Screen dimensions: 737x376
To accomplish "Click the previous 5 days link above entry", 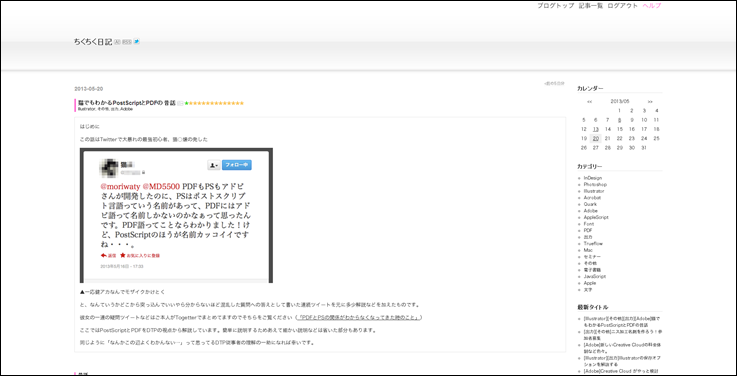I will [554, 83].
